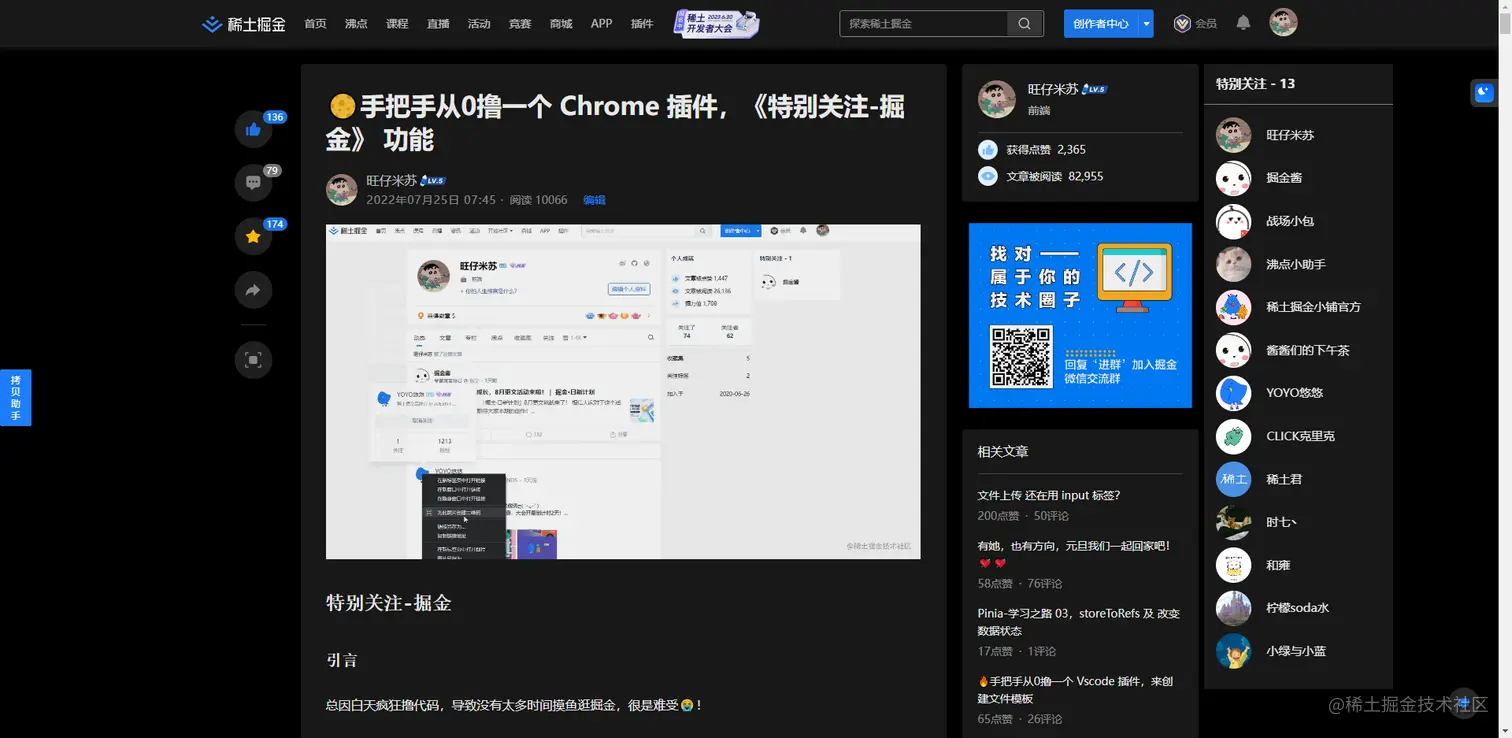Click 特别关注 - 13 panel header

coord(1255,84)
